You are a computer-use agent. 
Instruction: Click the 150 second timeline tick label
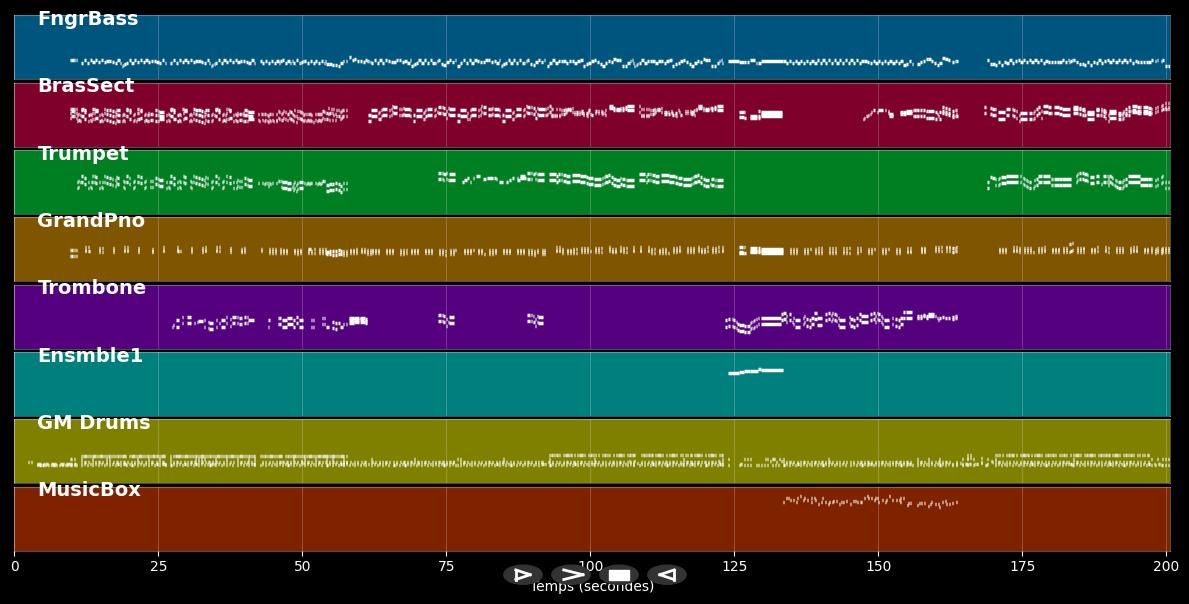click(x=878, y=567)
